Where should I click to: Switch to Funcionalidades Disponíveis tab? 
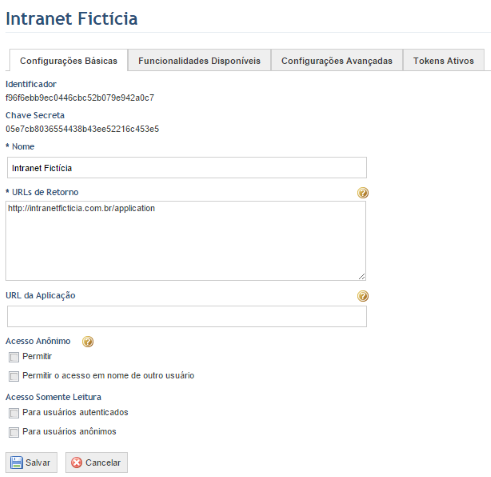coord(199,60)
